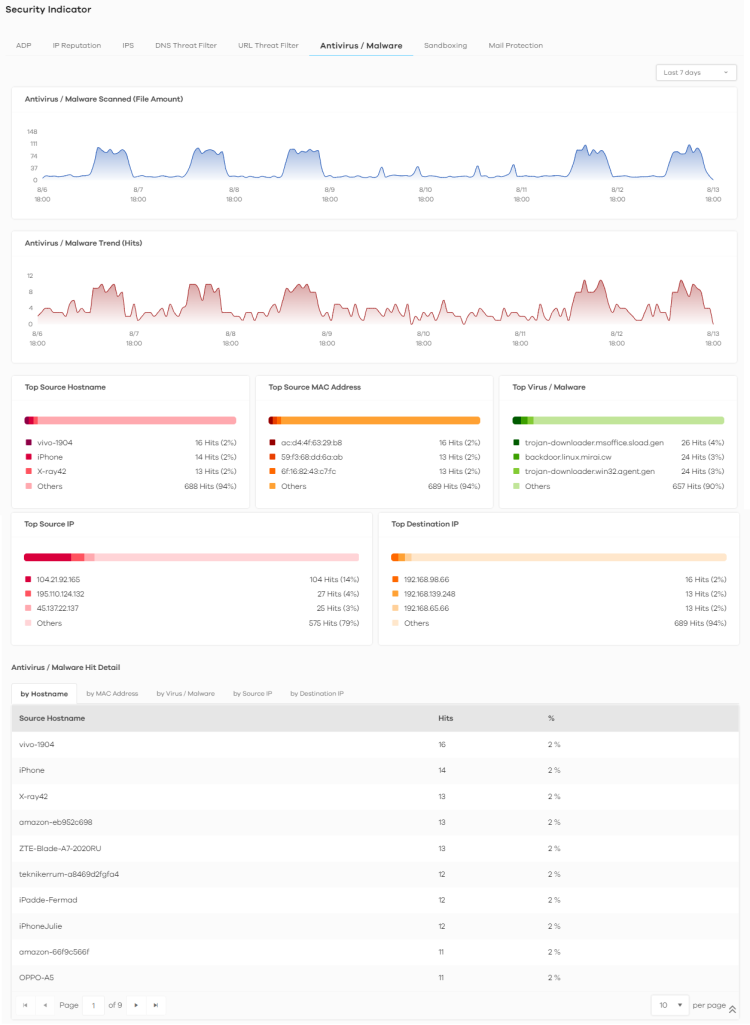
Task: Show hit detail by MAC Address
Action: [x=112, y=693]
